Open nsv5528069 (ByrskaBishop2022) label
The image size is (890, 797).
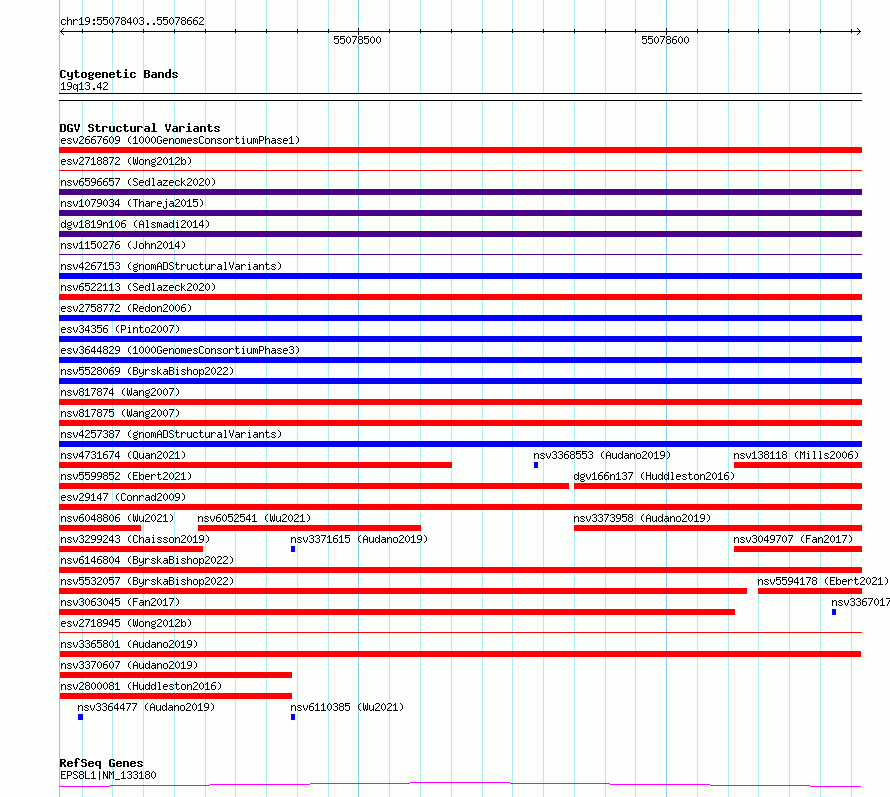pos(147,371)
